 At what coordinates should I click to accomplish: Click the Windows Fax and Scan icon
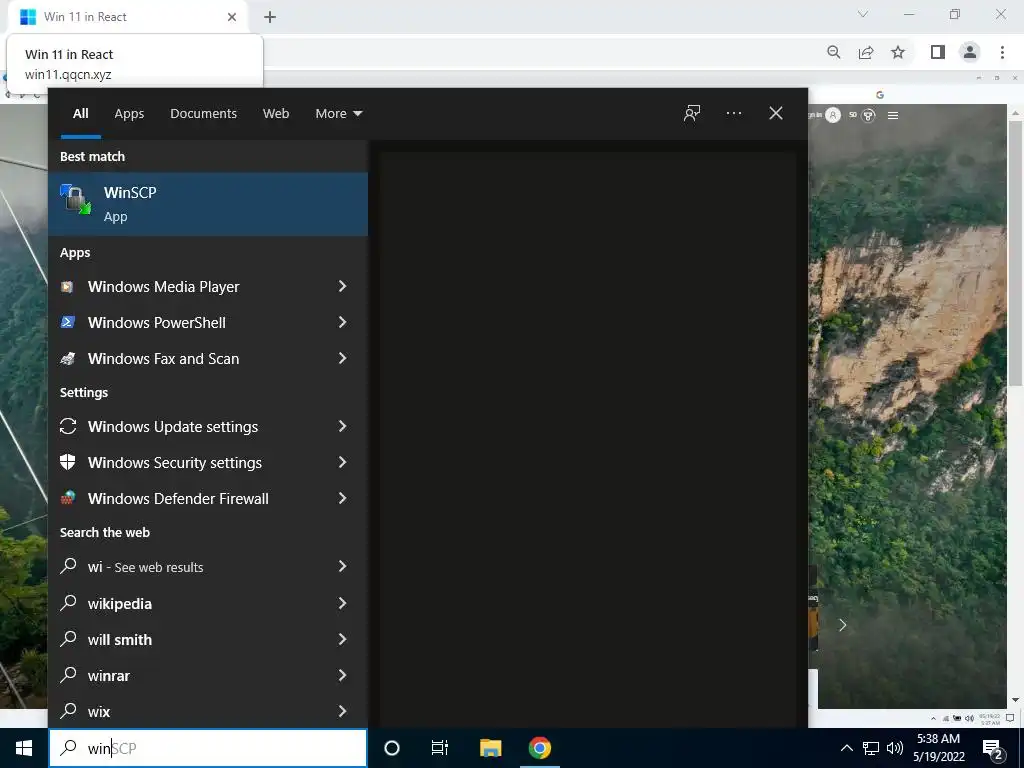(67, 358)
